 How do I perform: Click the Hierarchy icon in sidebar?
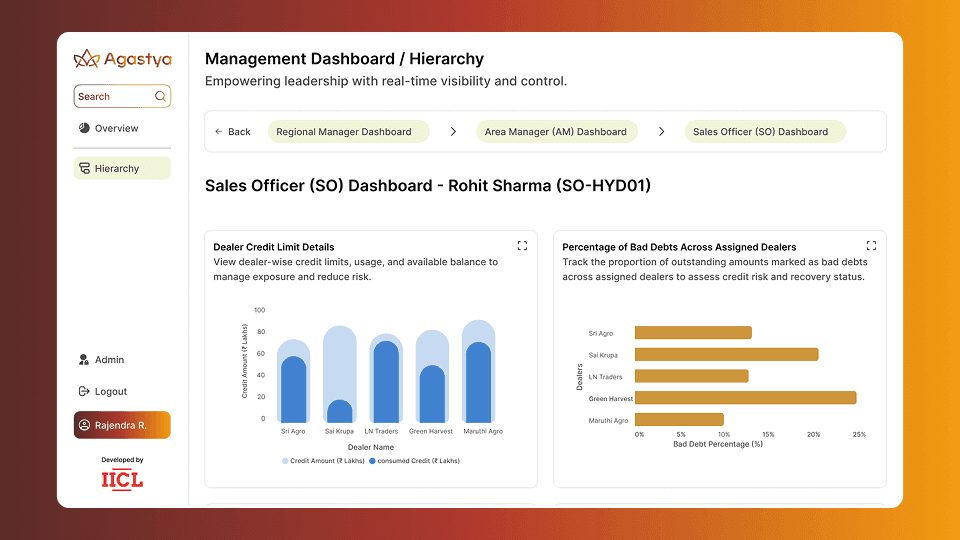pos(84,168)
